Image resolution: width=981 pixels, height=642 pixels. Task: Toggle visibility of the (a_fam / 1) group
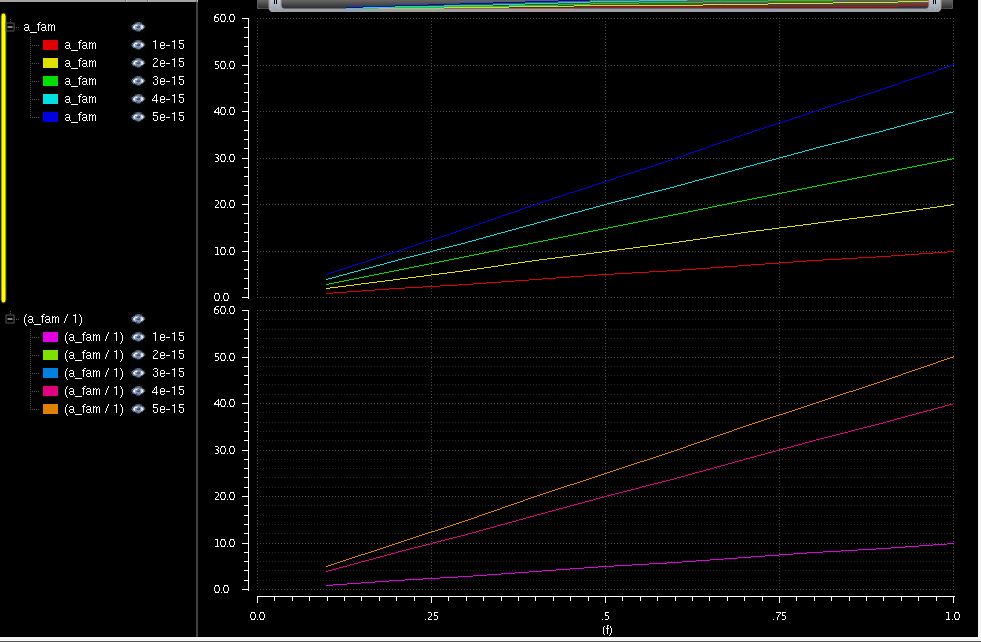[138, 319]
